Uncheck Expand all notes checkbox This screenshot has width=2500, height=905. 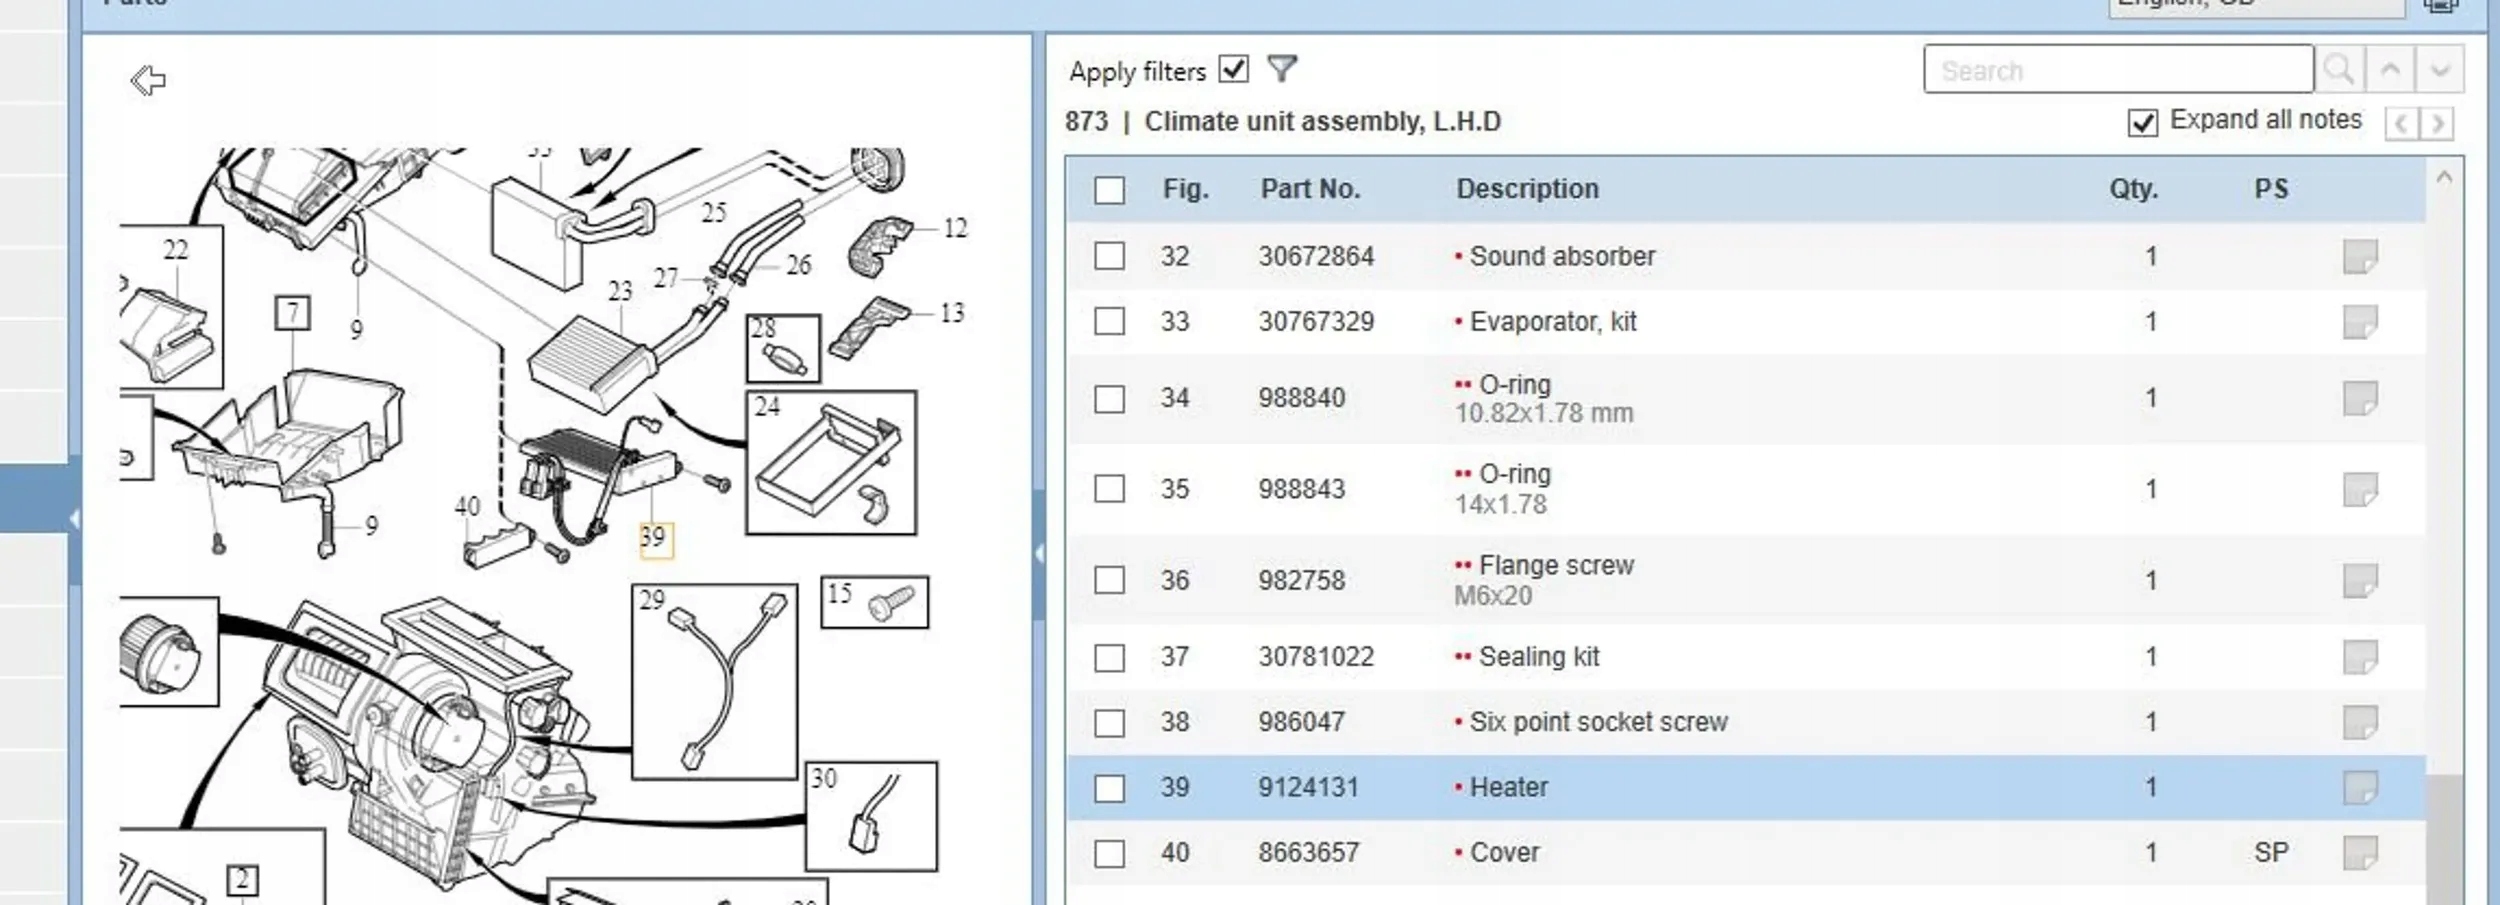click(2142, 122)
